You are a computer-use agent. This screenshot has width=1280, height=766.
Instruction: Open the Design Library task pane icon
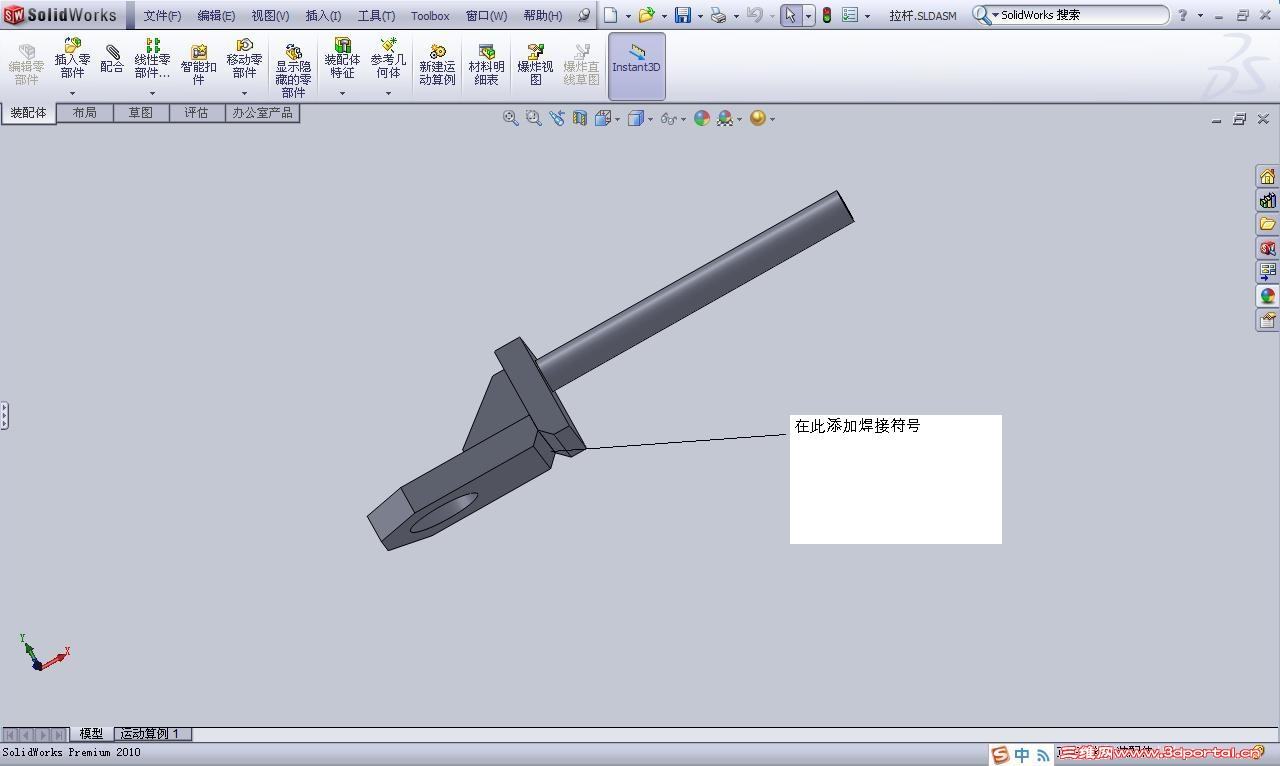point(1267,200)
